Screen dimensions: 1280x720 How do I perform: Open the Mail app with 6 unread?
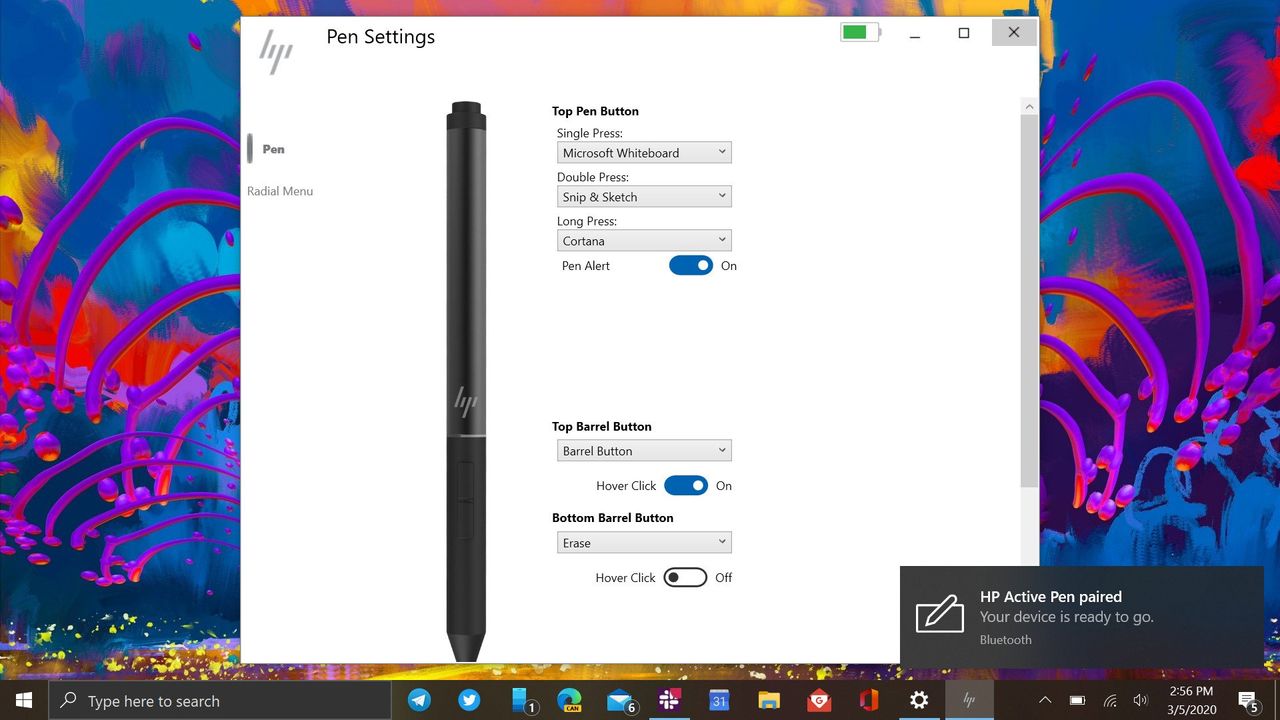pos(620,701)
